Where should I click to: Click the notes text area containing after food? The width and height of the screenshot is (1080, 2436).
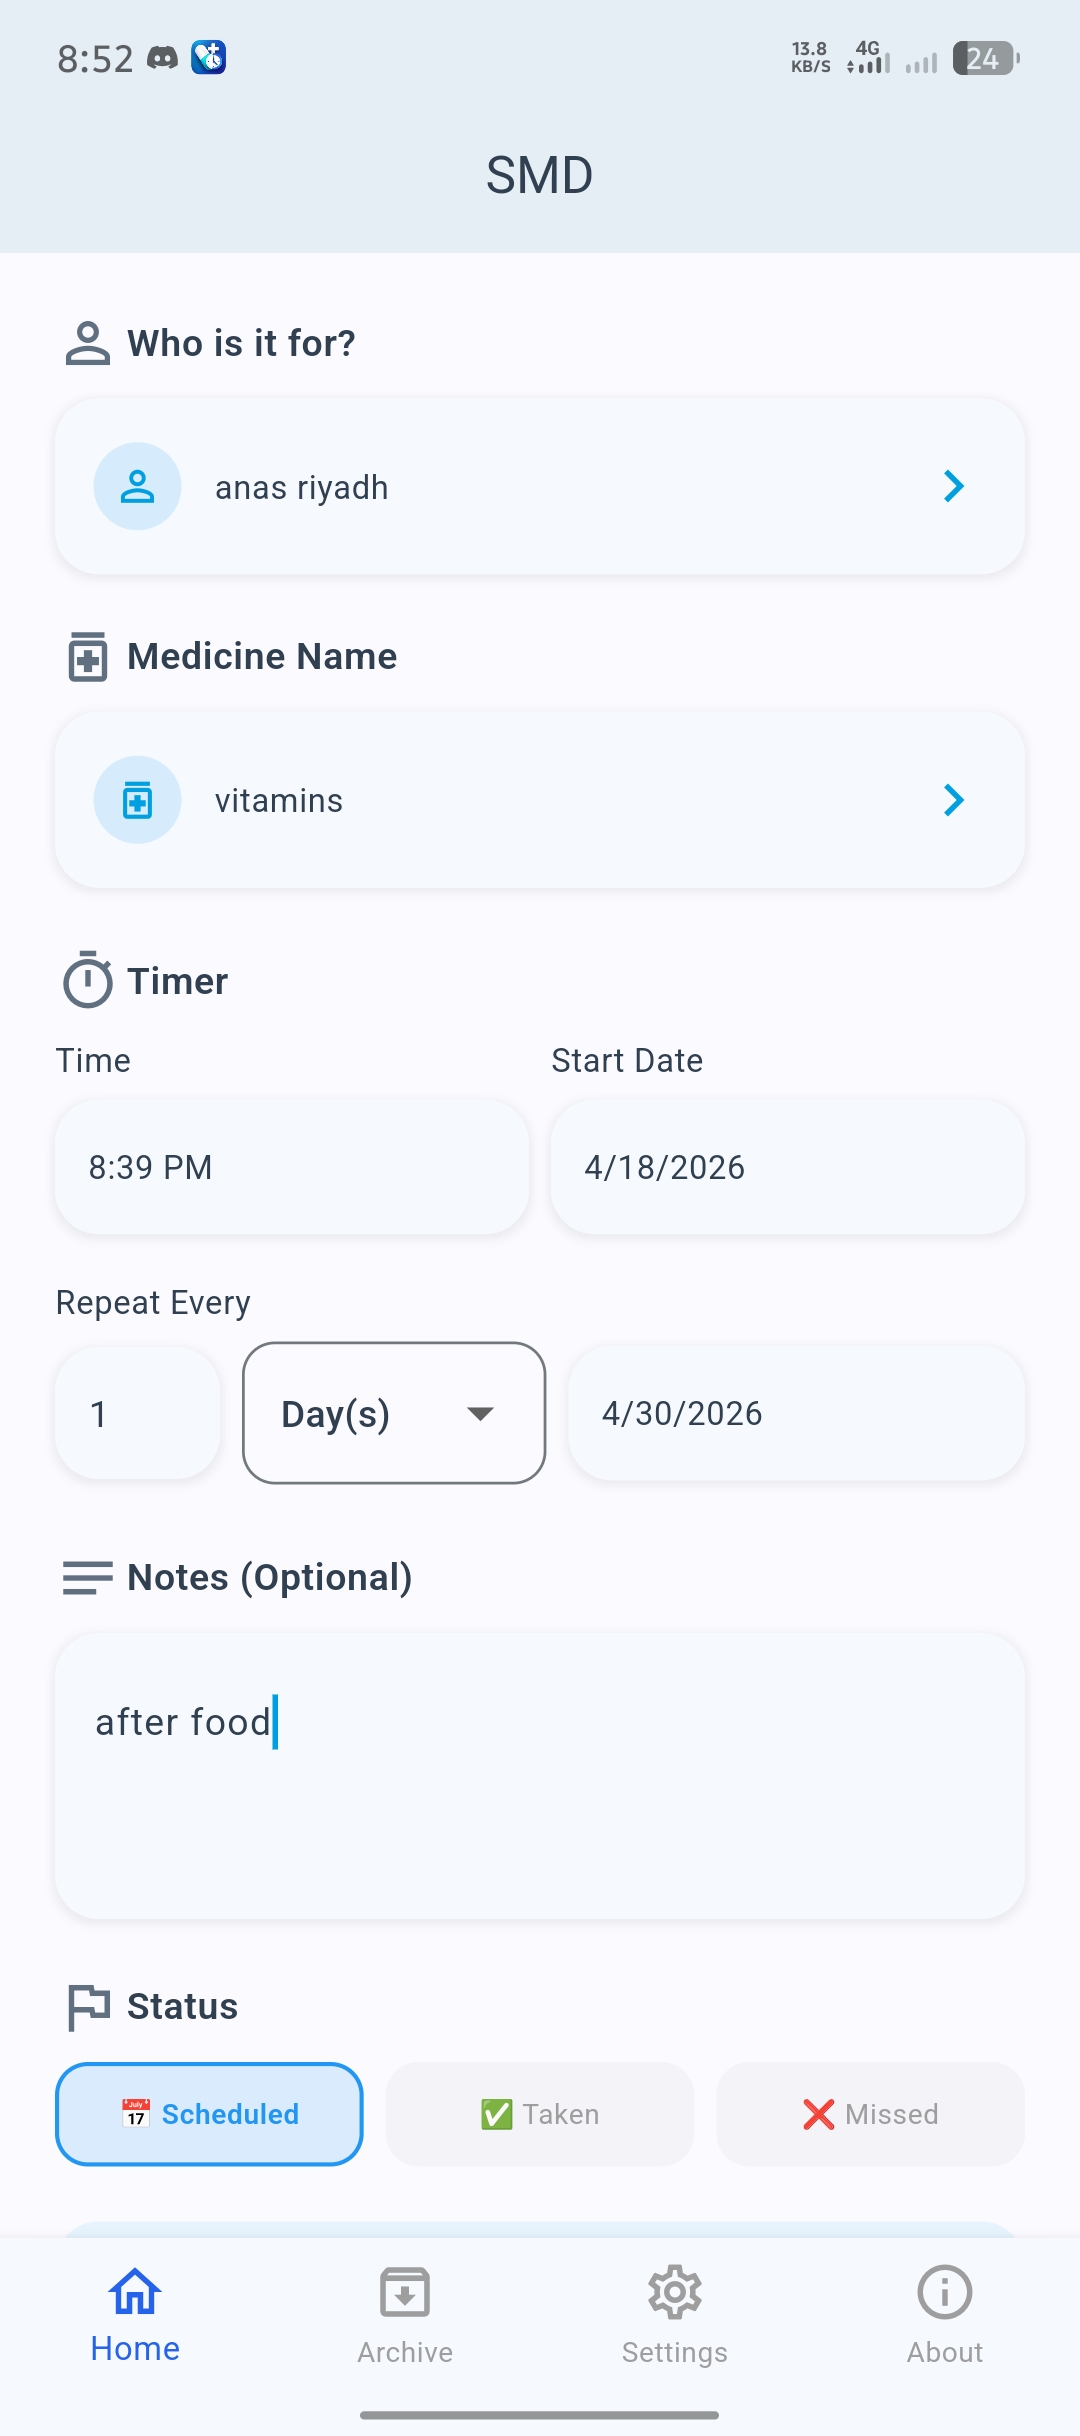540,1776
